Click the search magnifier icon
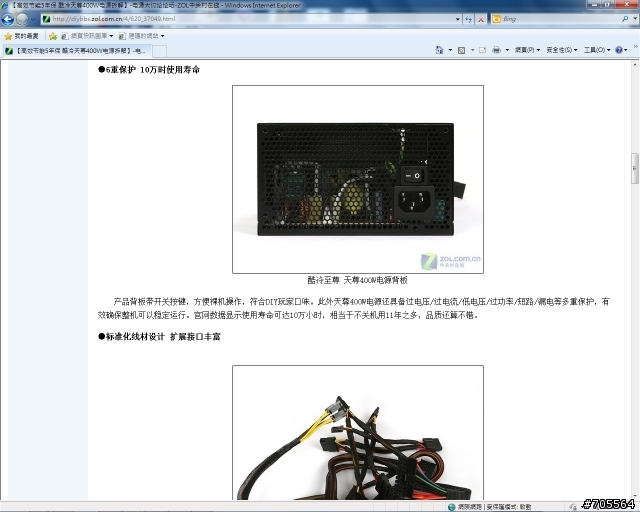 625,19
